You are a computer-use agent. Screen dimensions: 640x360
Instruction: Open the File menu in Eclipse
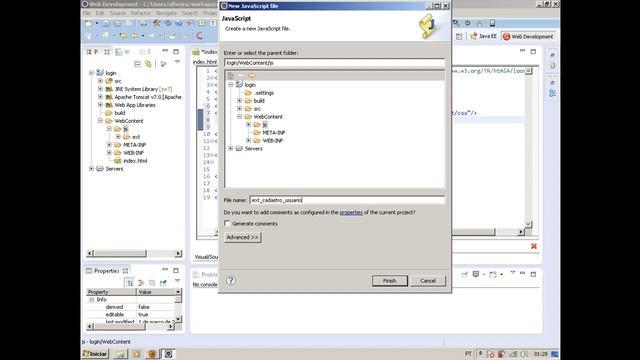click(87, 13)
